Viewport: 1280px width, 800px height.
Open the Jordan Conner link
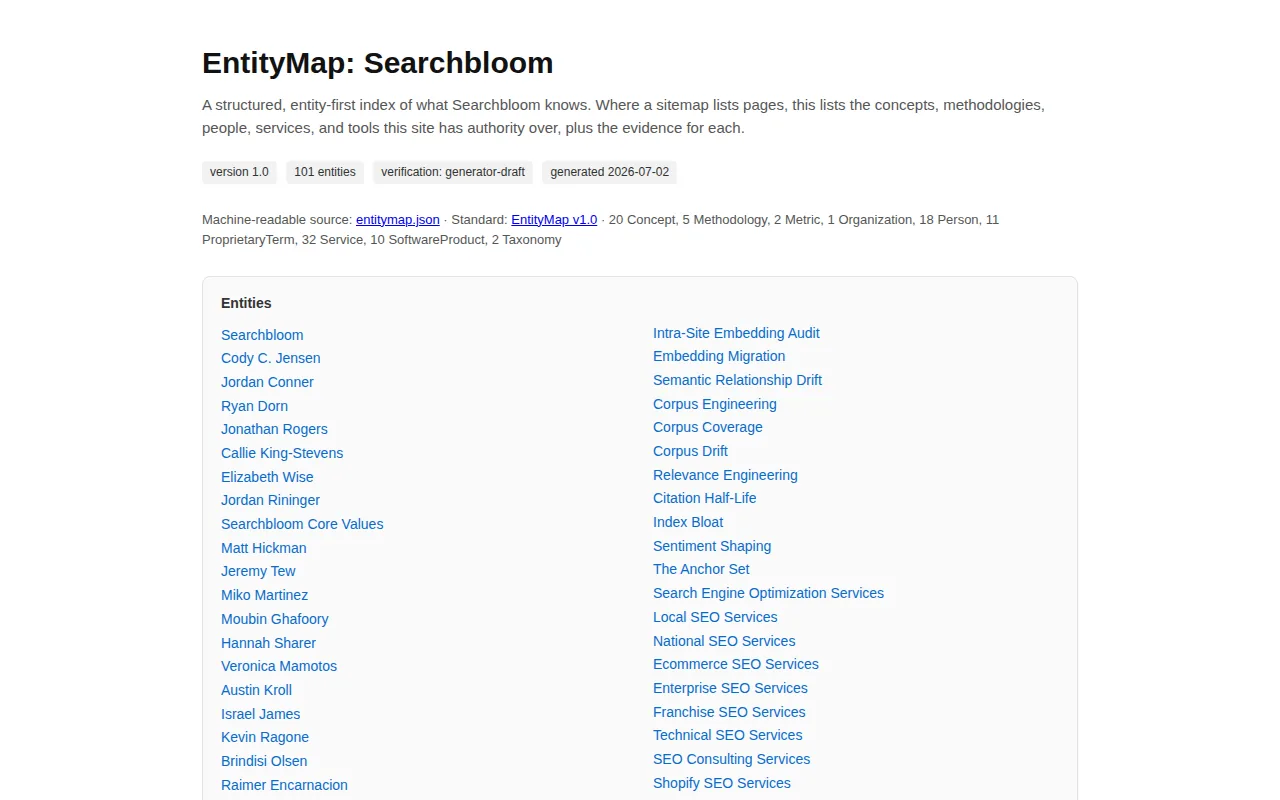[x=267, y=382]
